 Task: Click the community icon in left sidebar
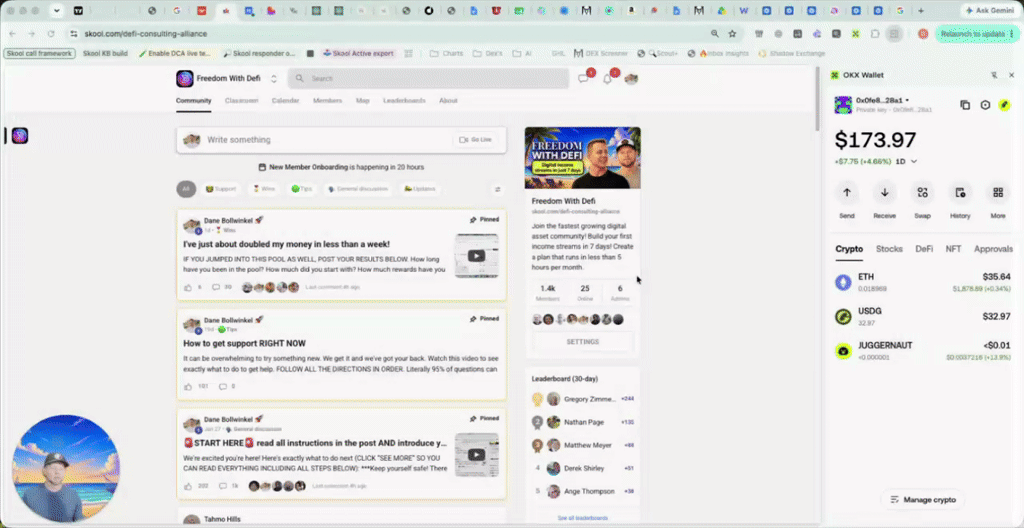[20, 135]
